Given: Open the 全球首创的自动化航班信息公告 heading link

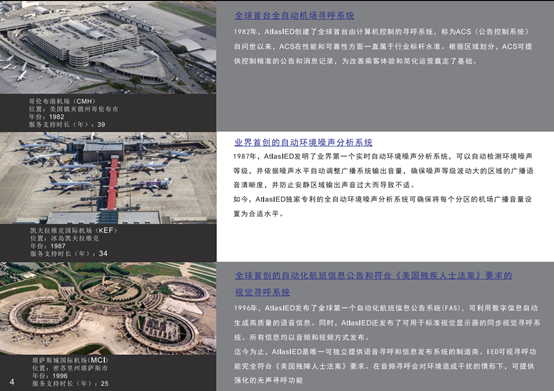Looking at the screenshot, I should pyautogui.click(x=373, y=276).
